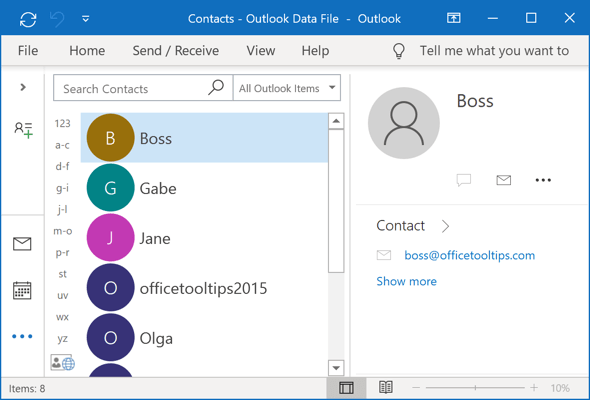Screen dimensions: 590x400
Task: Select the officetooltips2015 contact
Action: (x=204, y=288)
